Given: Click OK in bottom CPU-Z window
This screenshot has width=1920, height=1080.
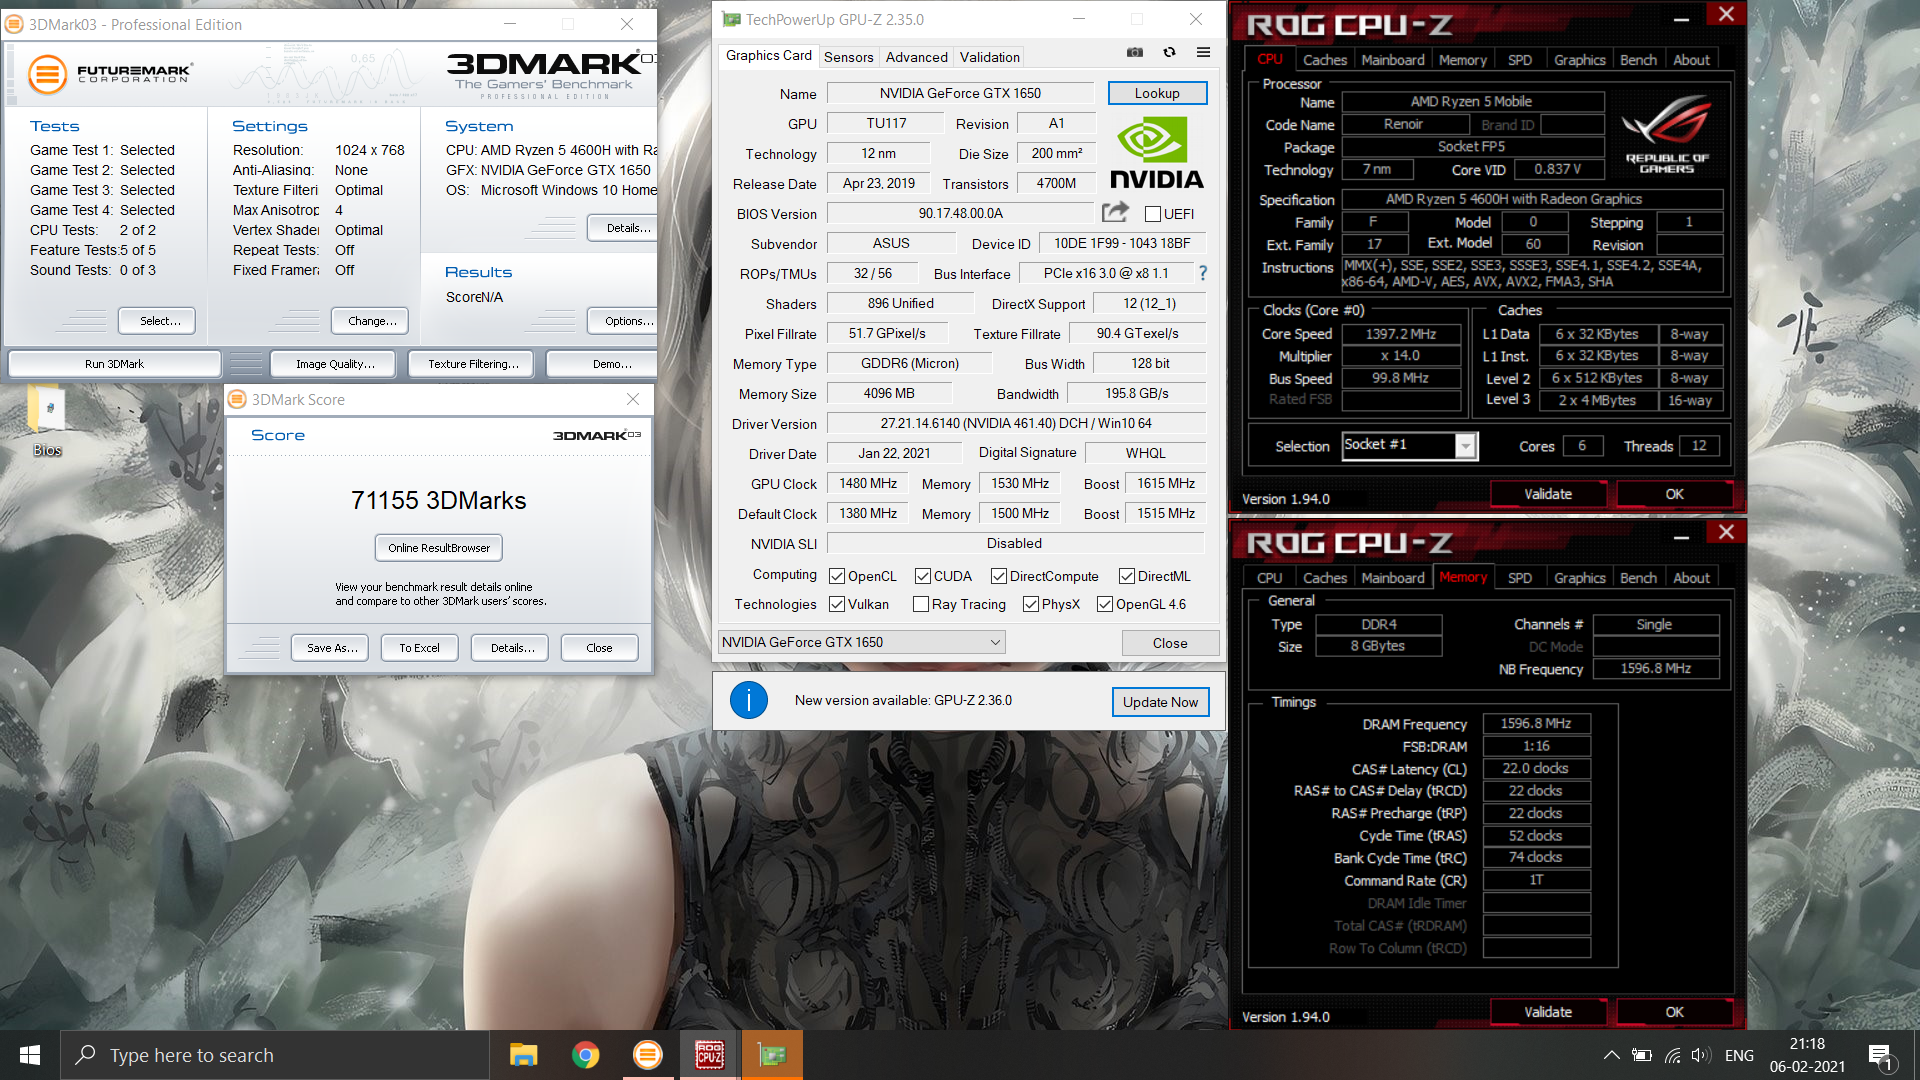Looking at the screenshot, I should [x=1675, y=1012].
